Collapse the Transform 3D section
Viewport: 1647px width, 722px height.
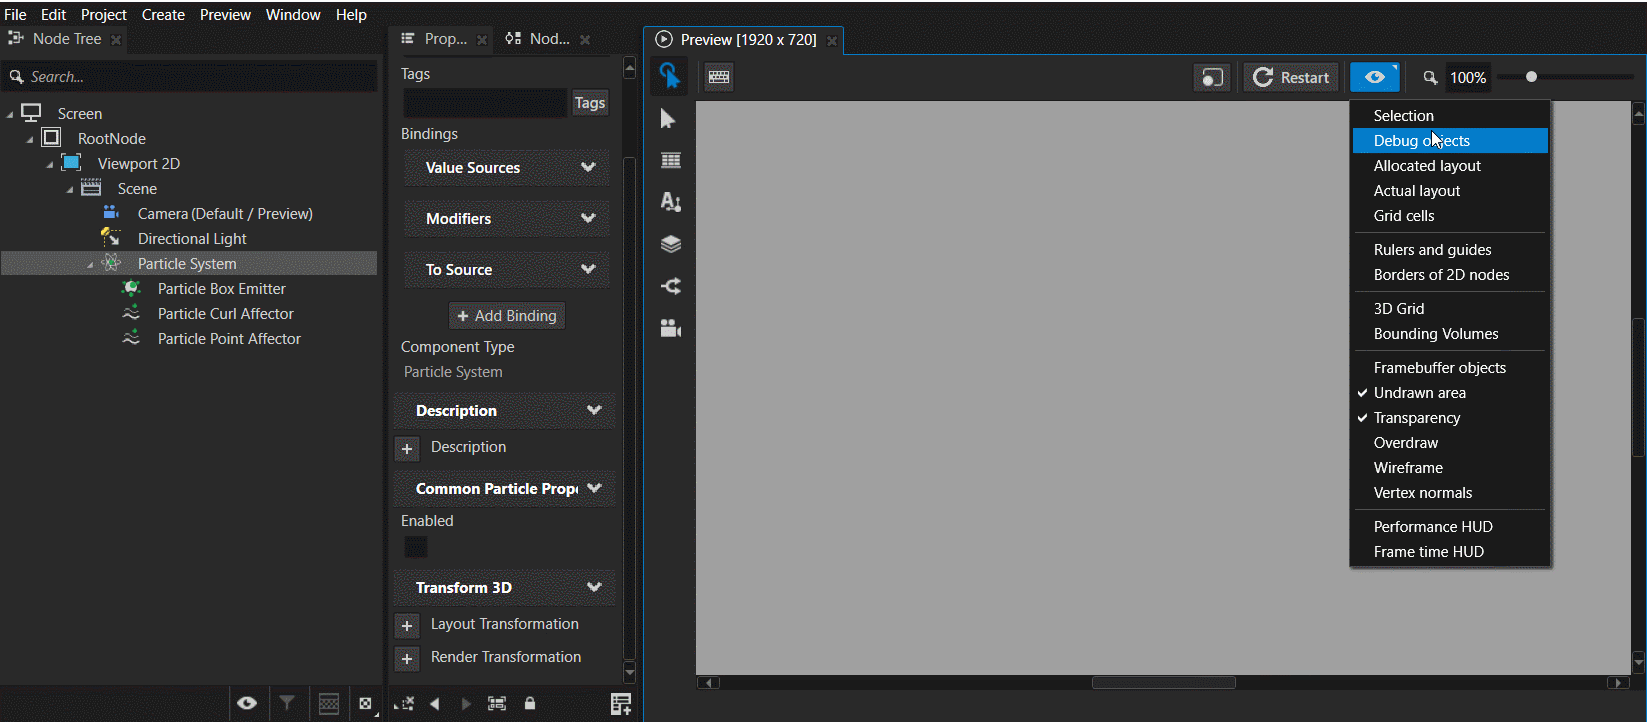(594, 587)
